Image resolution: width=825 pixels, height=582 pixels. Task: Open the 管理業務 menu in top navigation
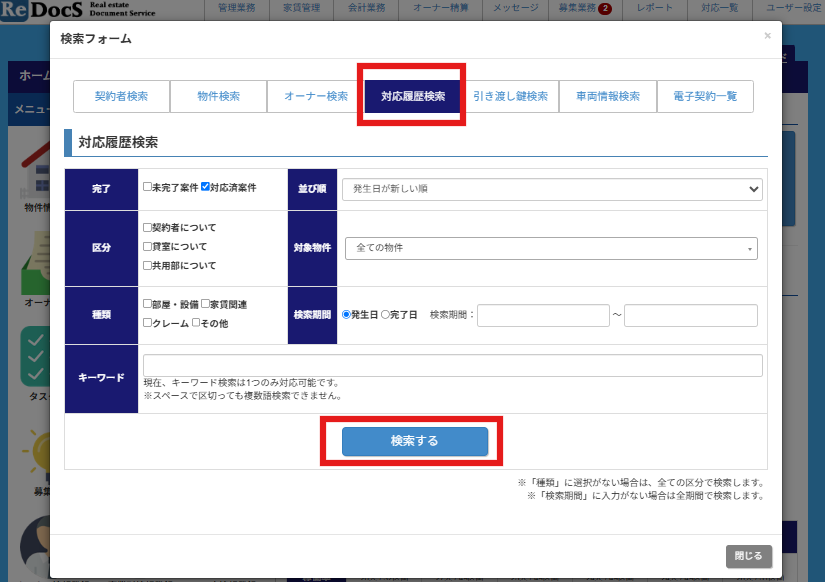[237, 8]
